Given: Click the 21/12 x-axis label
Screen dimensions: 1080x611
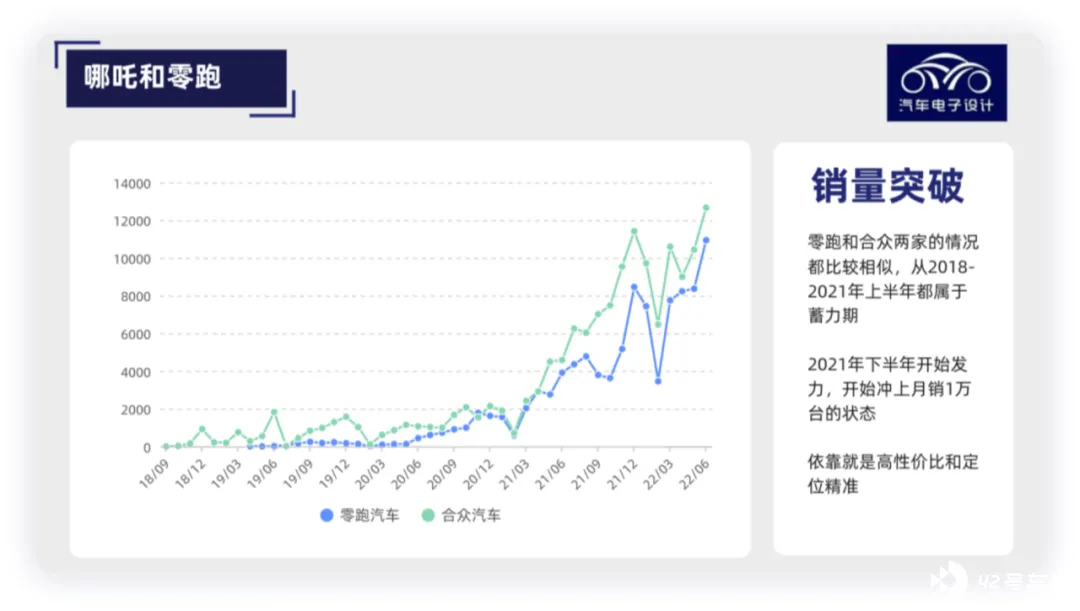Looking at the screenshot, I should click(x=623, y=474).
